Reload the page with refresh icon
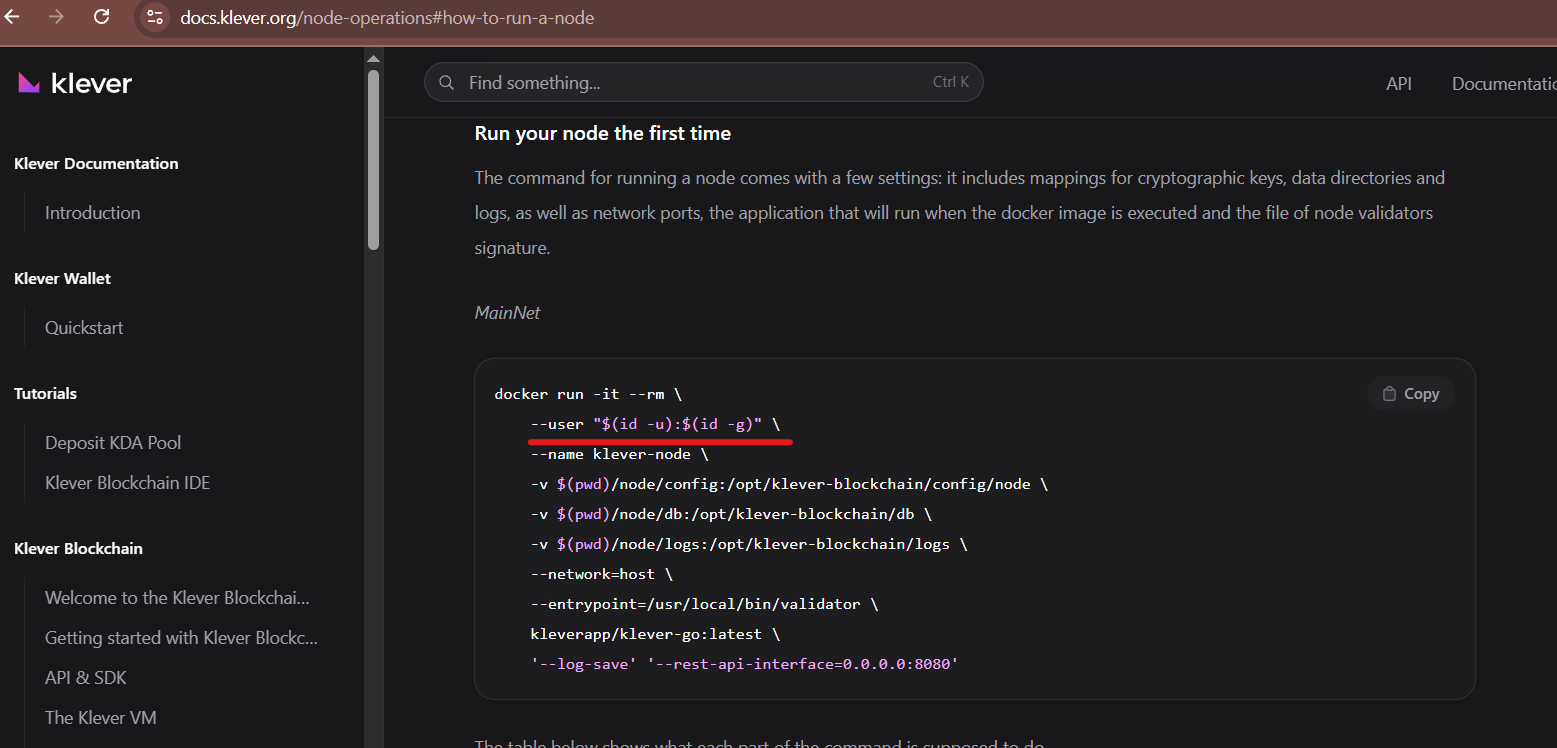Image resolution: width=1557 pixels, height=748 pixels. click(101, 17)
